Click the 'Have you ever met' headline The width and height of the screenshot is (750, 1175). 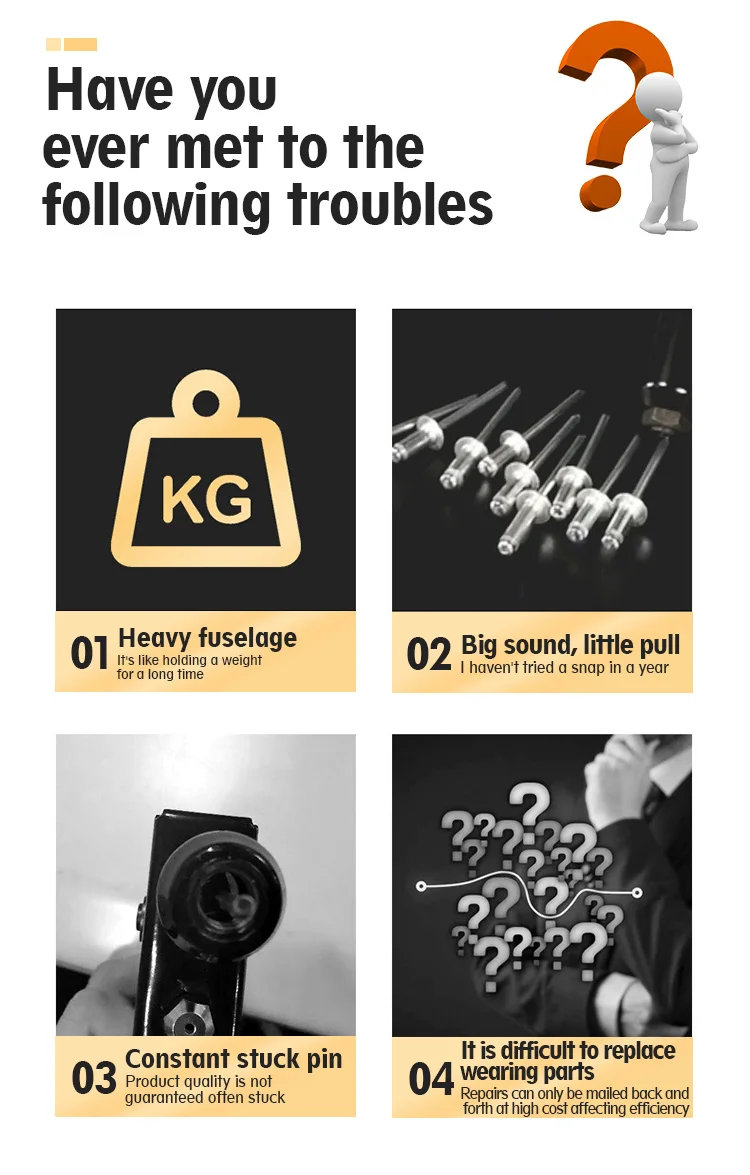[267, 147]
